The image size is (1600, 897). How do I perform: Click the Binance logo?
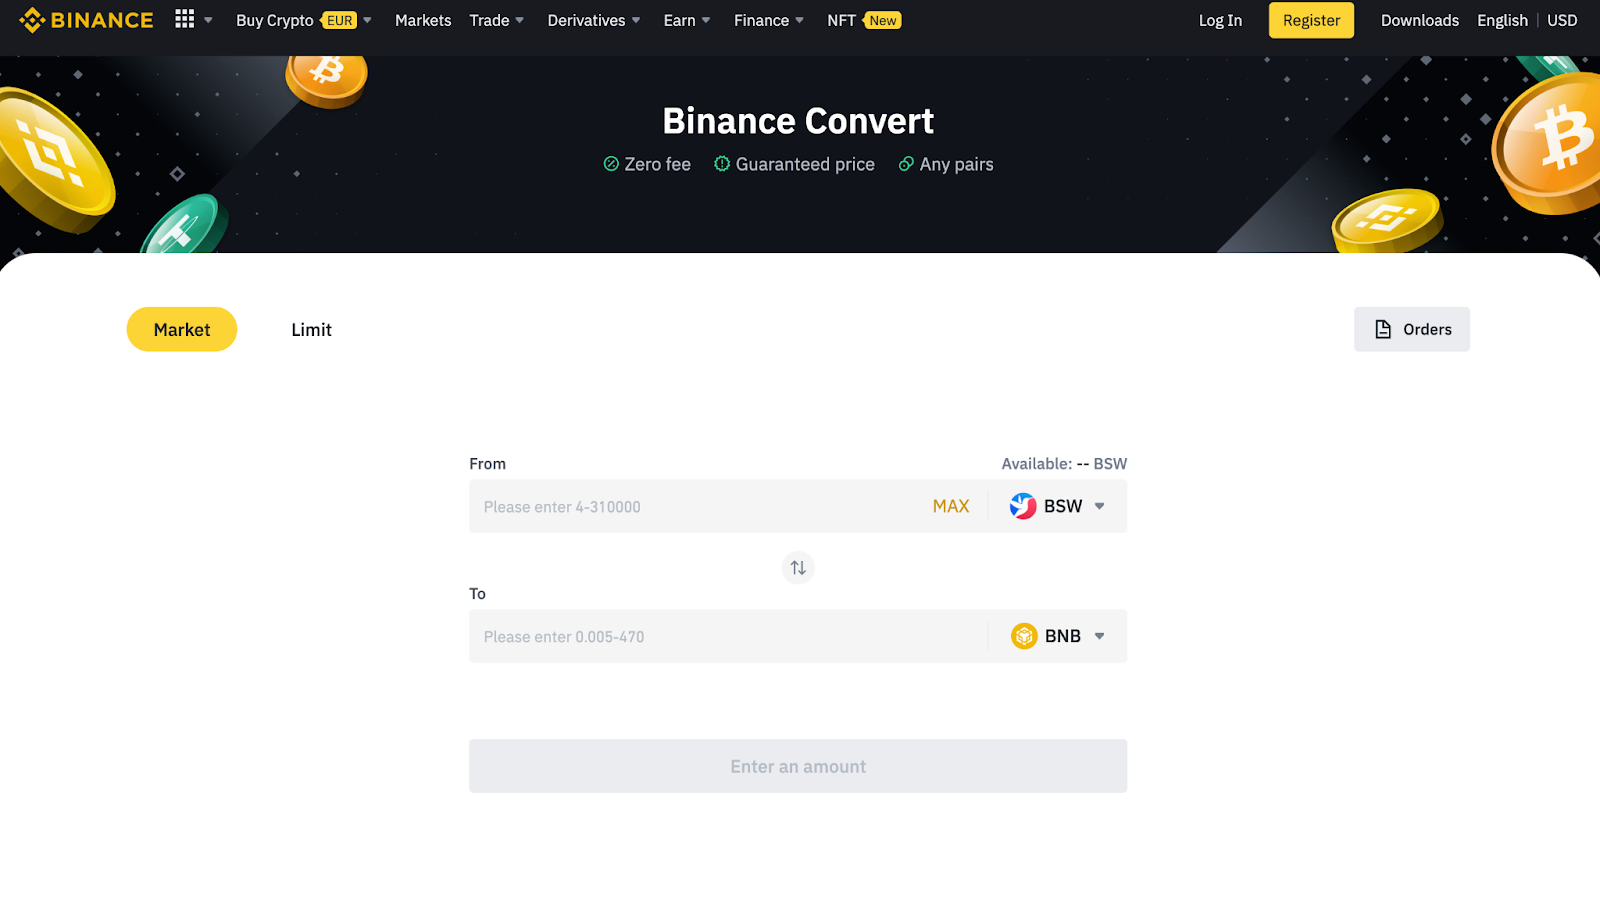(87, 20)
